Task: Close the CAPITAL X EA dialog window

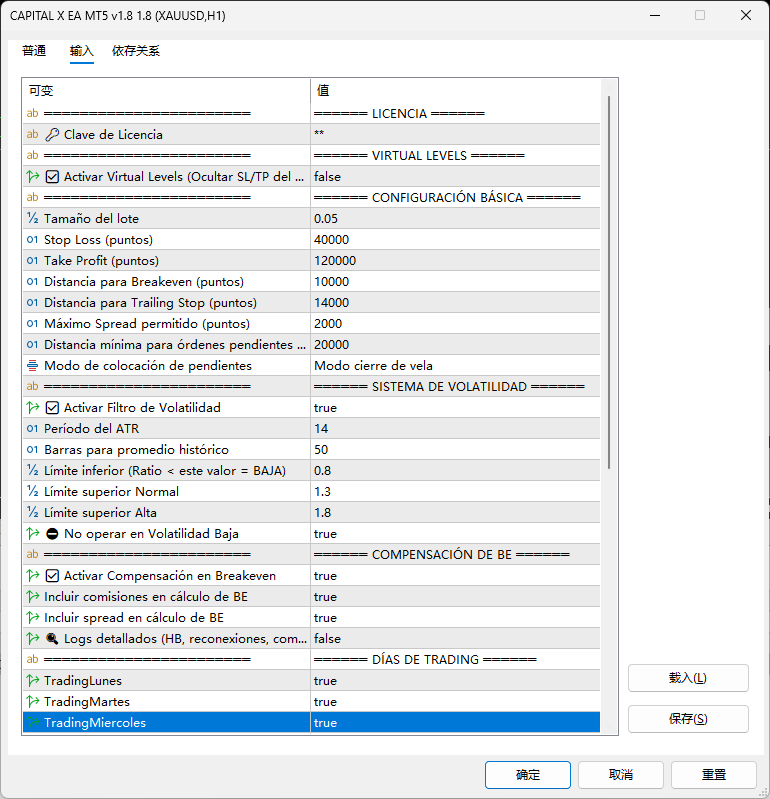Action: pos(746,15)
